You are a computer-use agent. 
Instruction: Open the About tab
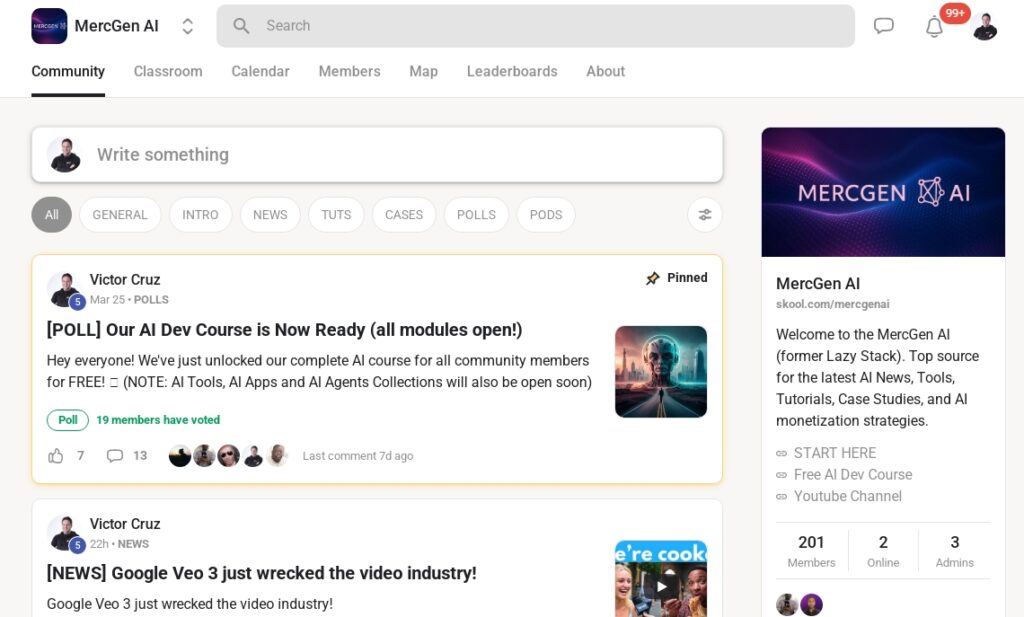pos(605,71)
